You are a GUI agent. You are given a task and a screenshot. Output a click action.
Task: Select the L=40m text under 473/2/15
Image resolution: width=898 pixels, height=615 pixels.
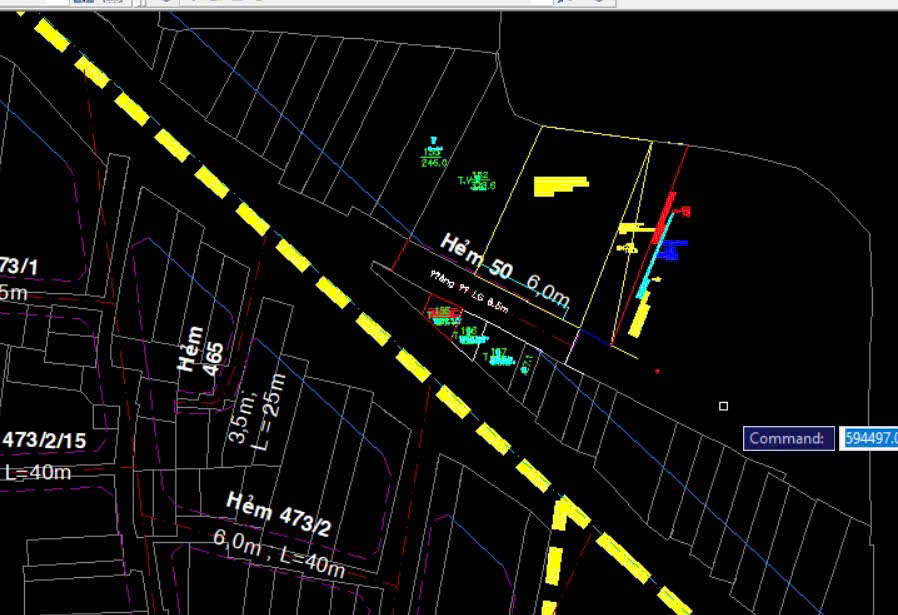40,471
